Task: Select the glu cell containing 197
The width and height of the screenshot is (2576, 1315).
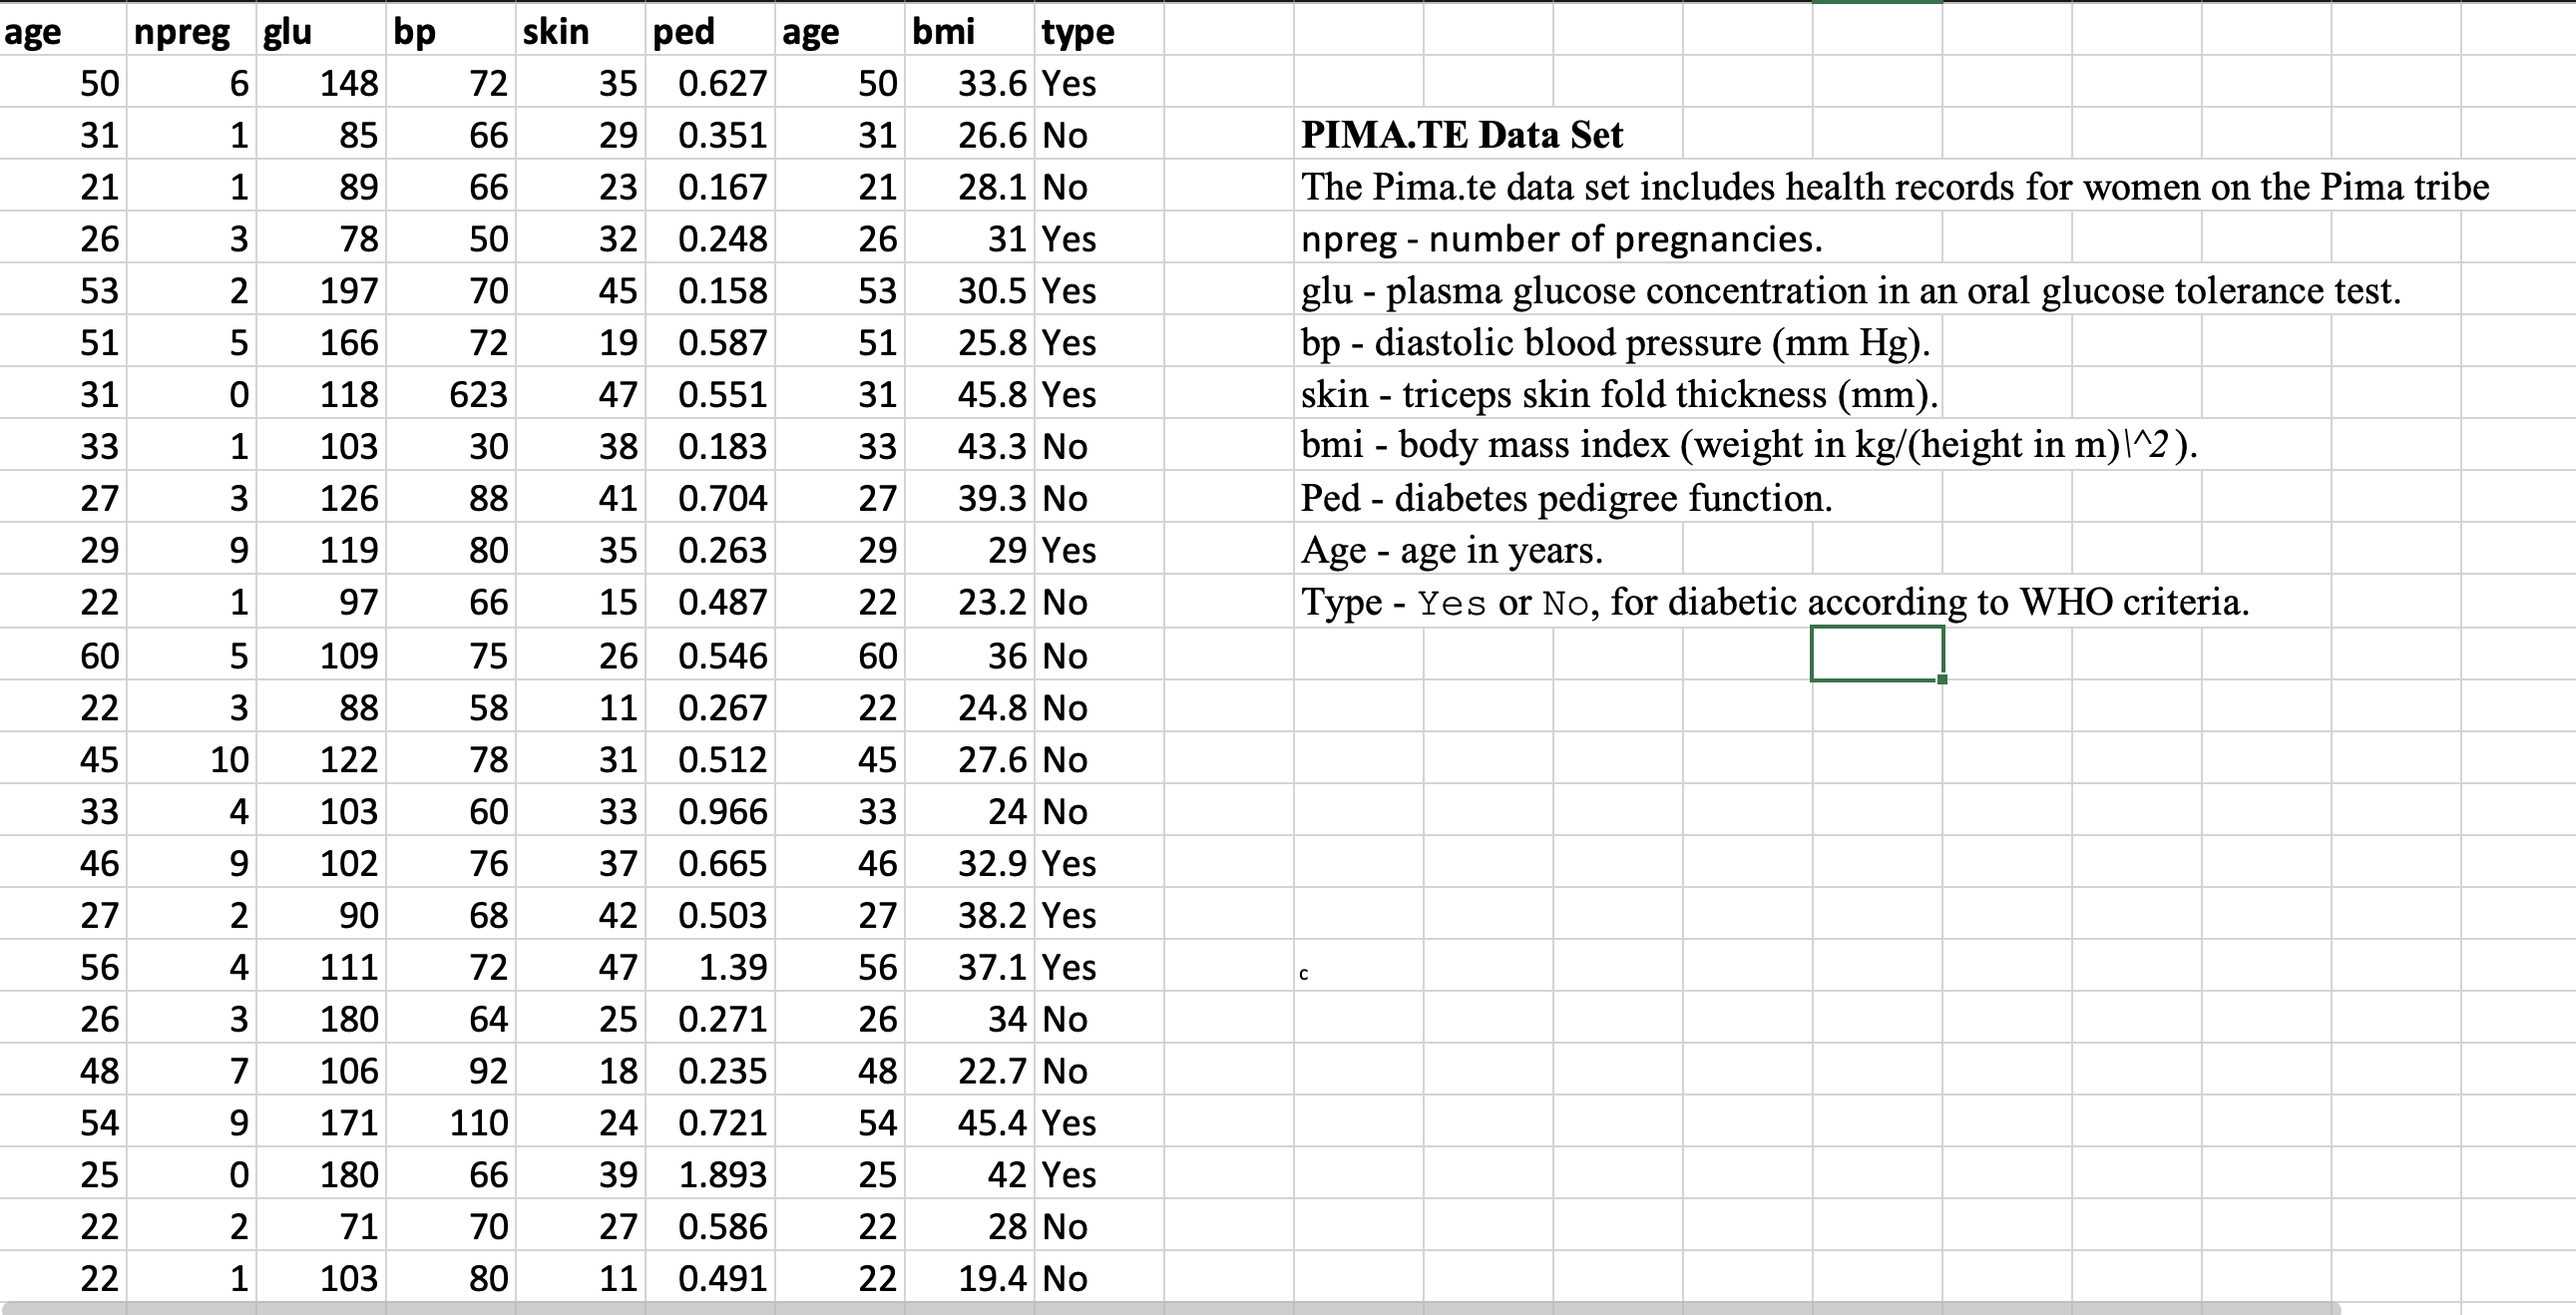Action: [x=347, y=291]
